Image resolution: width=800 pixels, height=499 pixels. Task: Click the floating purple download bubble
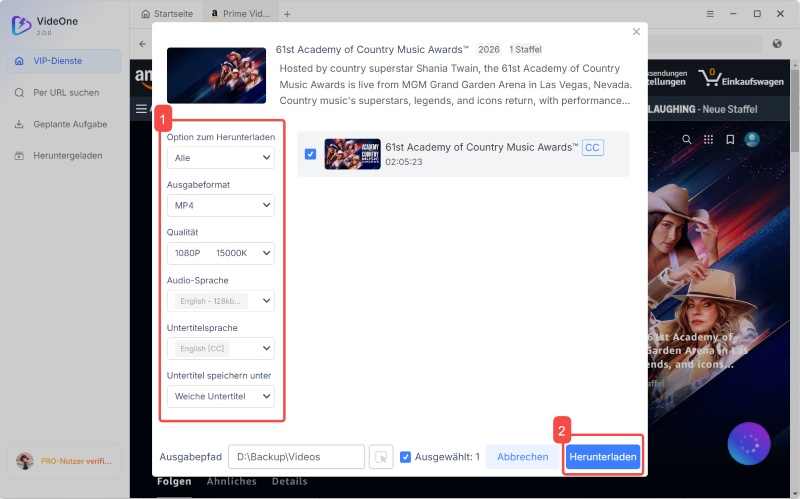(749, 443)
